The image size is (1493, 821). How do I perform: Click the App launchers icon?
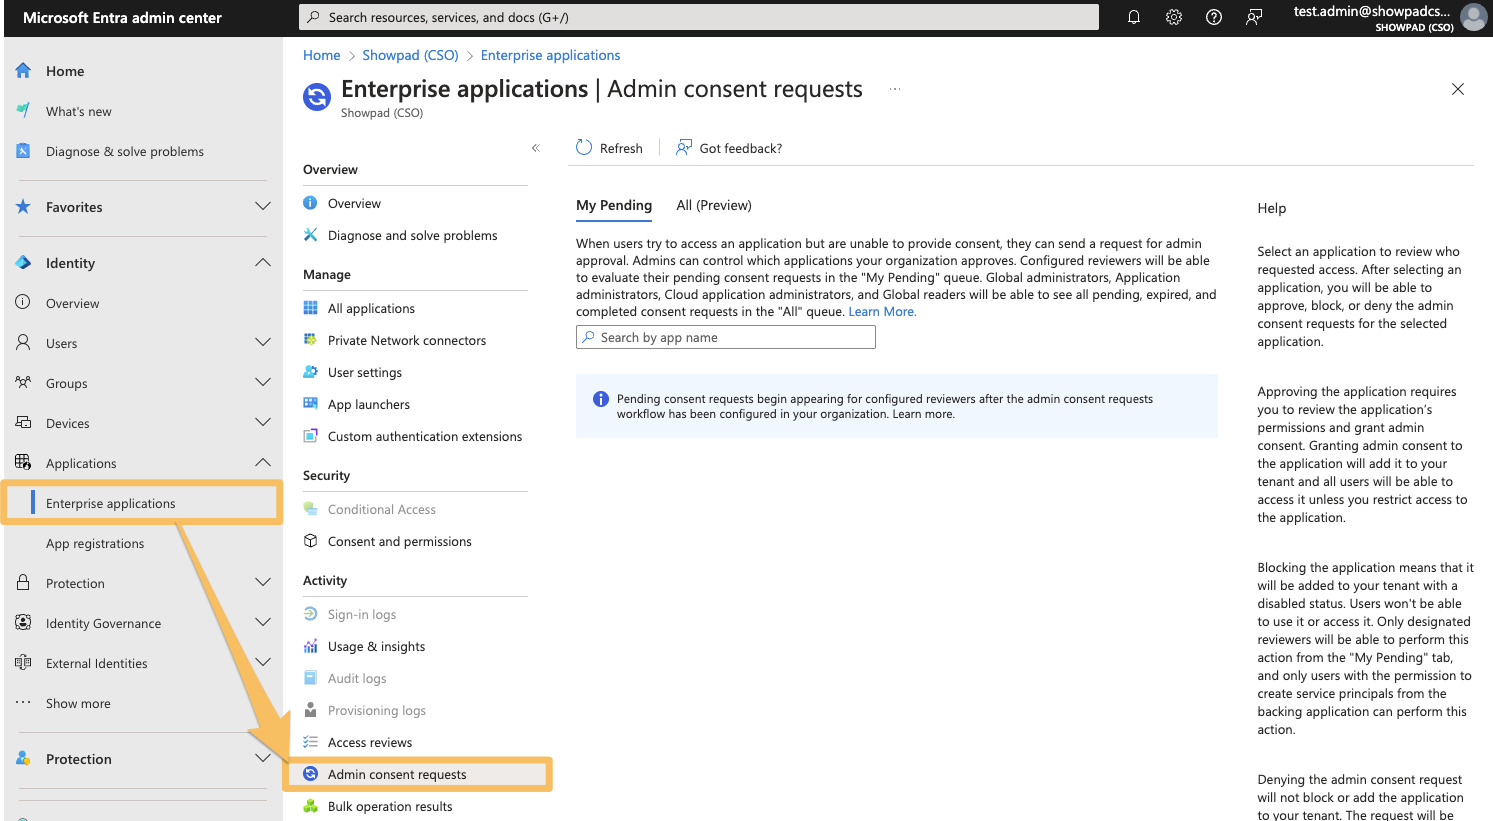[311, 404]
